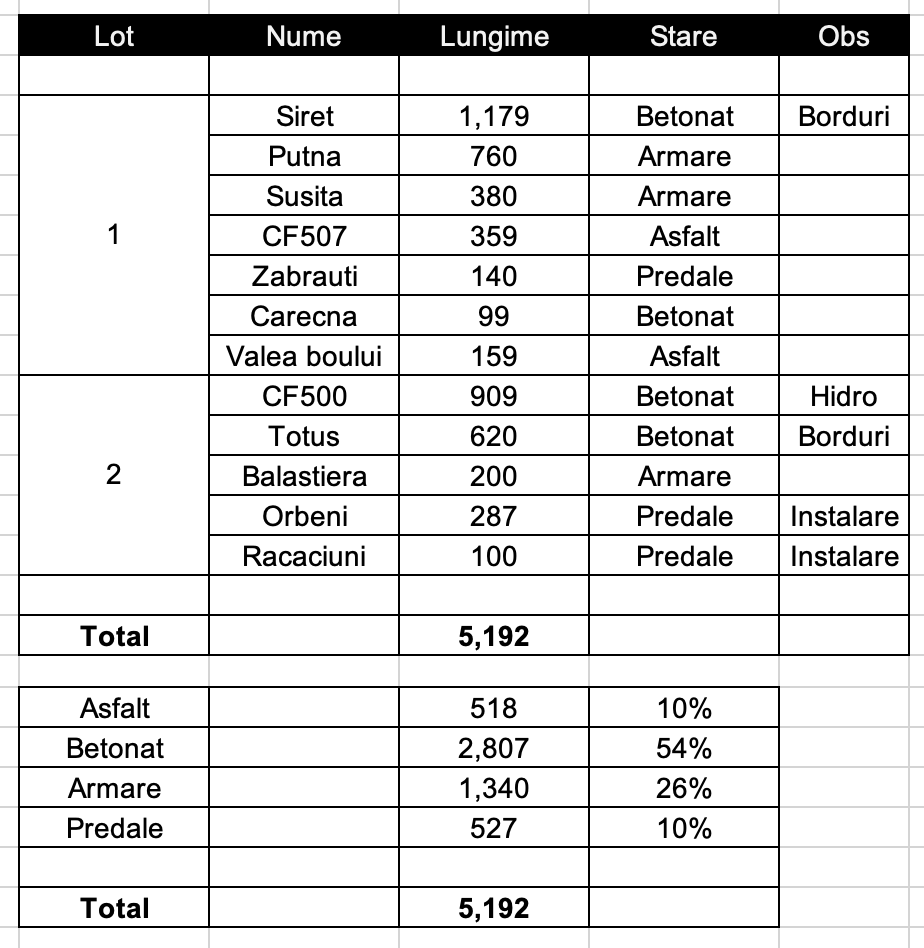
Task: Click the Hidro observation cell
Action: pos(844,397)
